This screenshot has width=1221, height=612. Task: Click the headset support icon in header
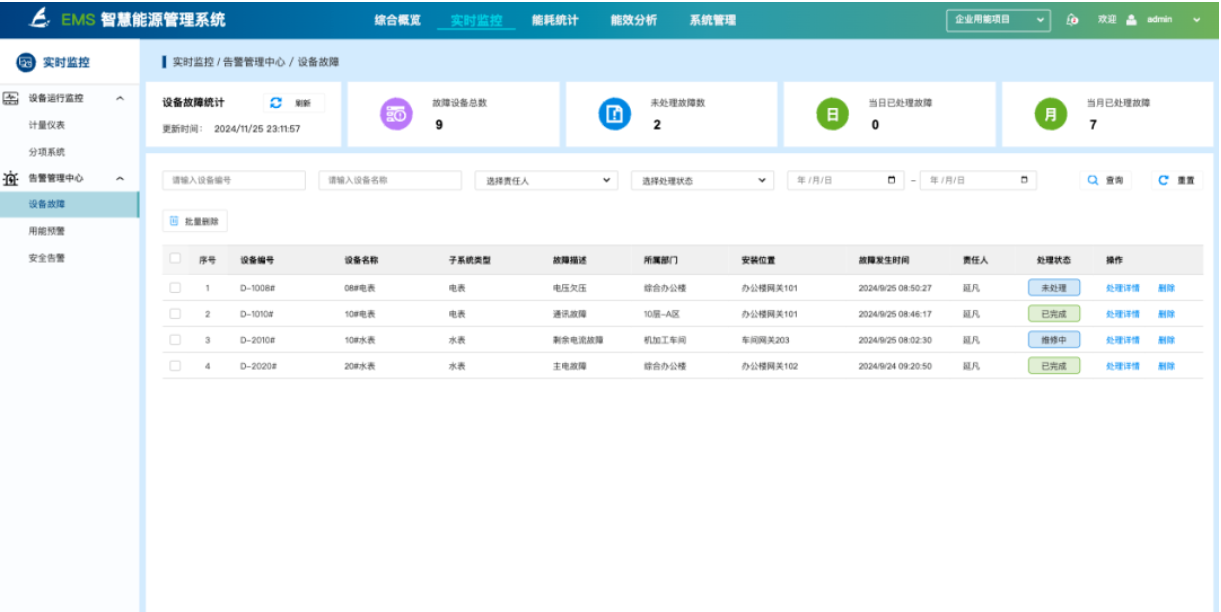(x=1072, y=20)
